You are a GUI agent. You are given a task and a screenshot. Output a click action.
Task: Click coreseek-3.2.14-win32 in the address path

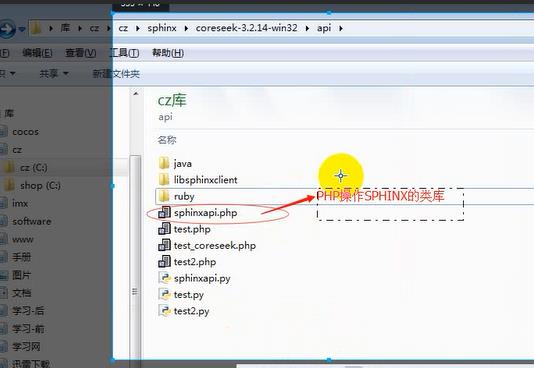click(246, 28)
